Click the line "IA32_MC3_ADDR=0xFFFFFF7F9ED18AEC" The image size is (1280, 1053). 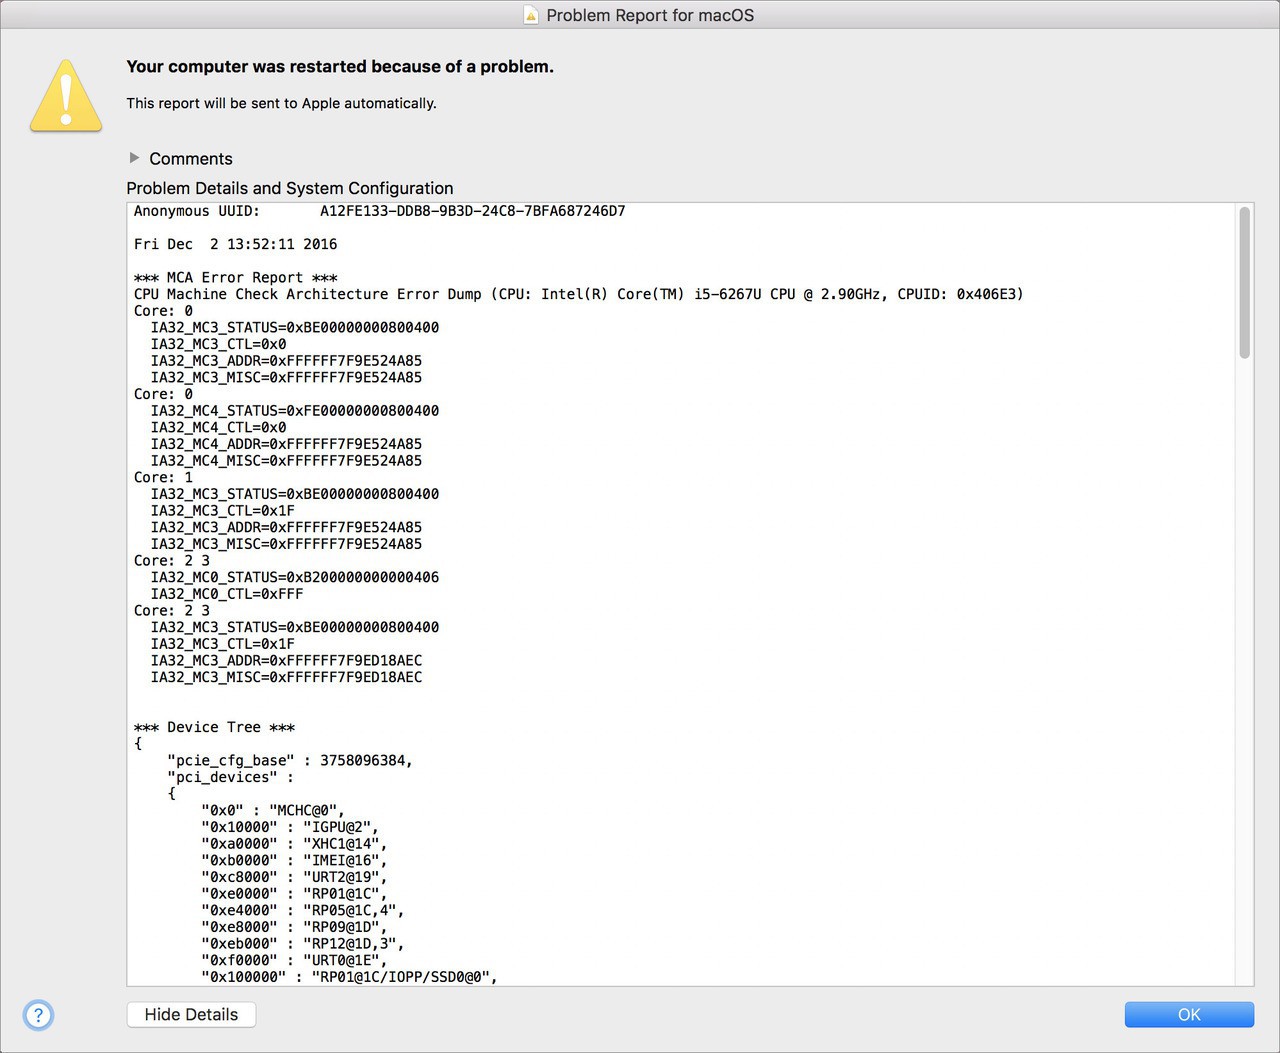pyautogui.click(x=286, y=661)
